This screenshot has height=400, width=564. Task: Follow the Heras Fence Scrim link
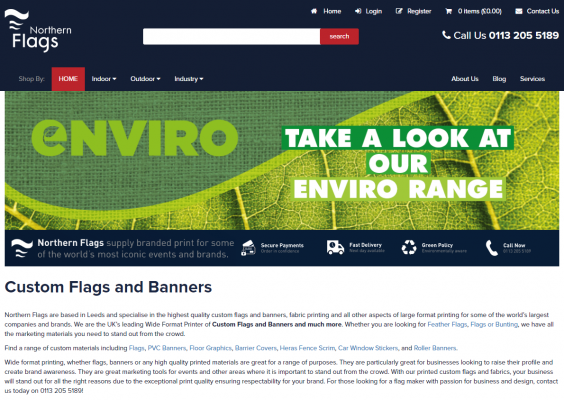tap(307, 348)
